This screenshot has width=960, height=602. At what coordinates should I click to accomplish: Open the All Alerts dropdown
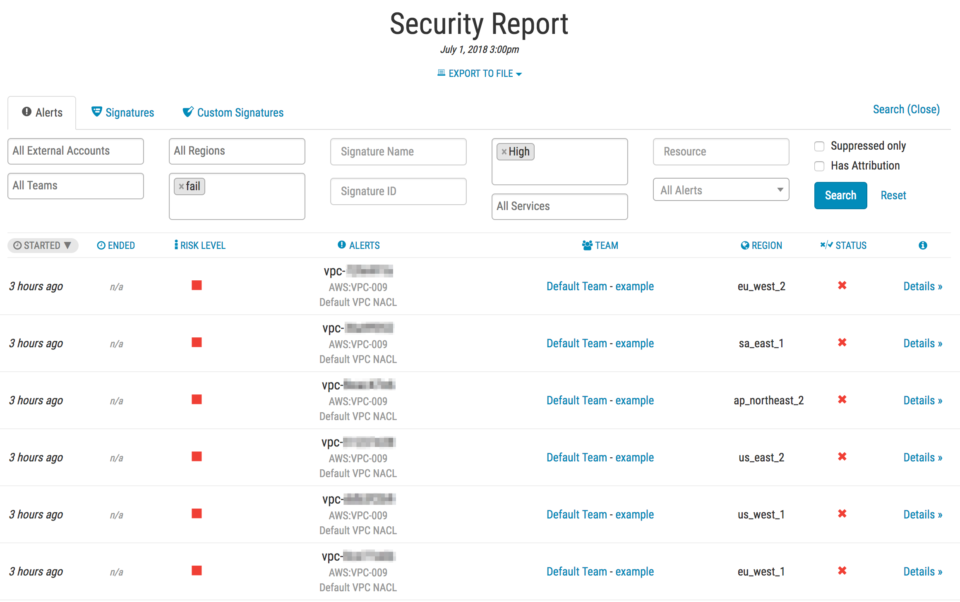(721, 190)
